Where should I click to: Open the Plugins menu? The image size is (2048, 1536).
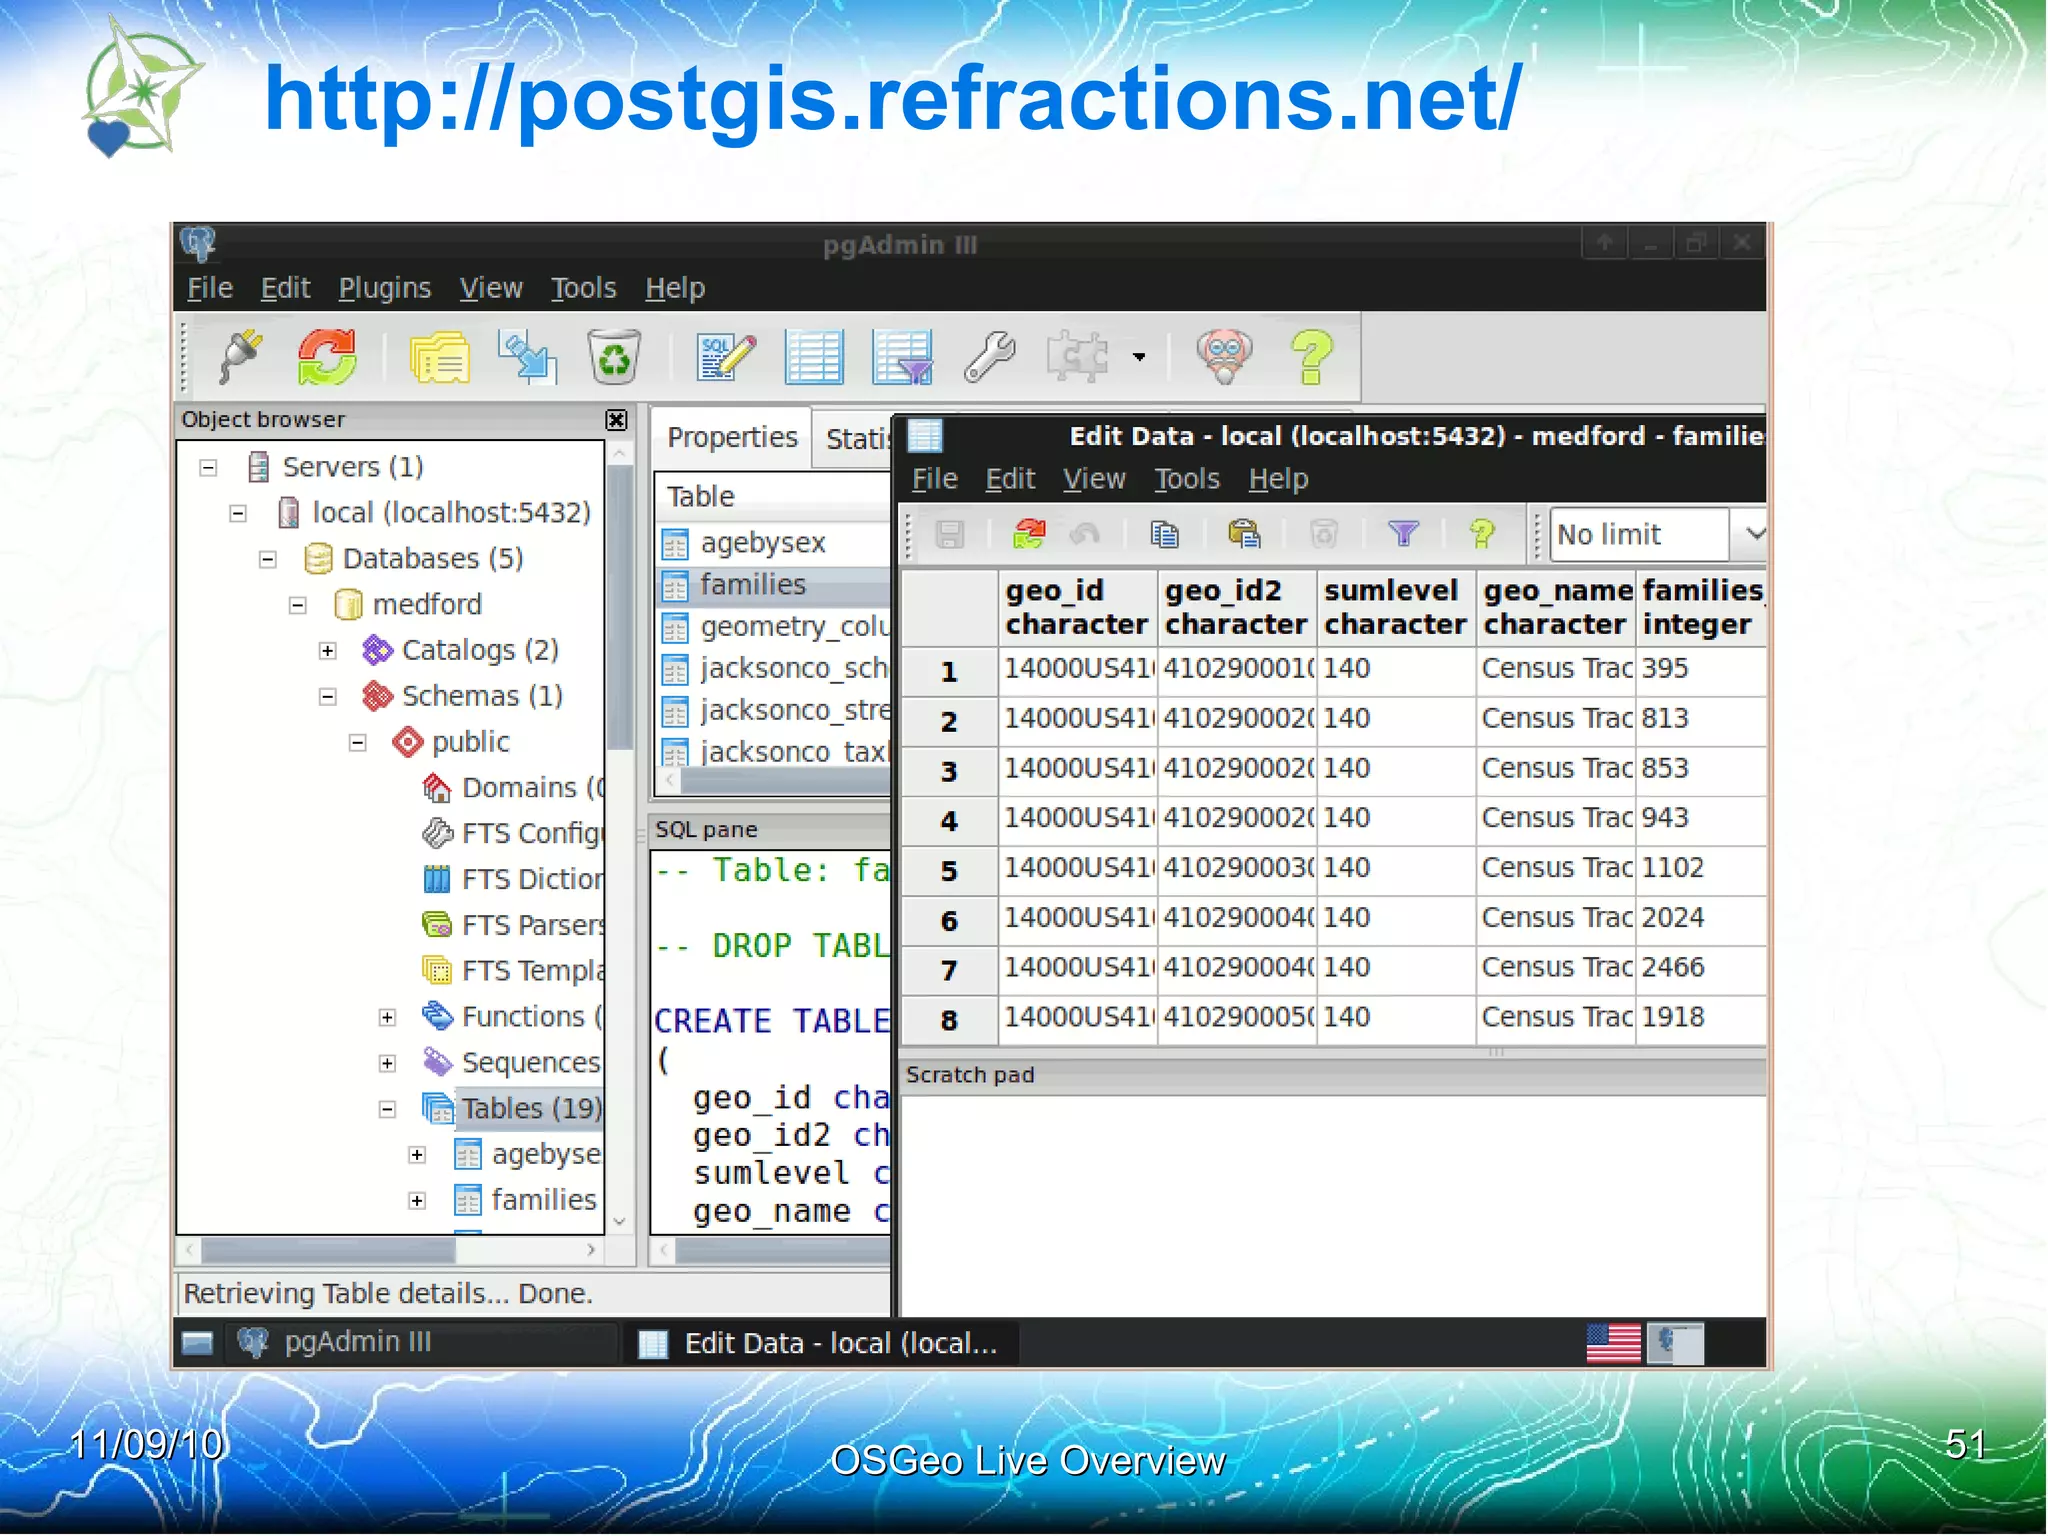pyautogui.click(x=384, y=289)
